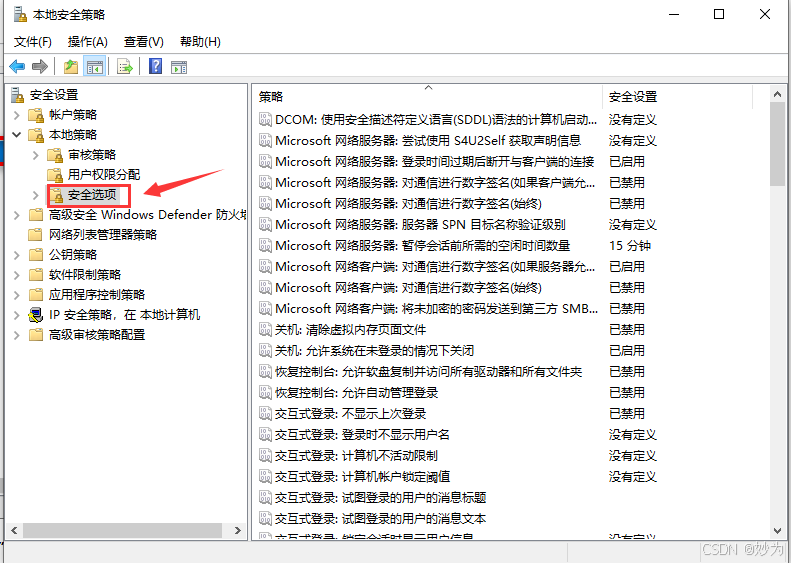791x563 pixels.
Task: Click the 公钥策略 folder icon
Action: [36, 255]
